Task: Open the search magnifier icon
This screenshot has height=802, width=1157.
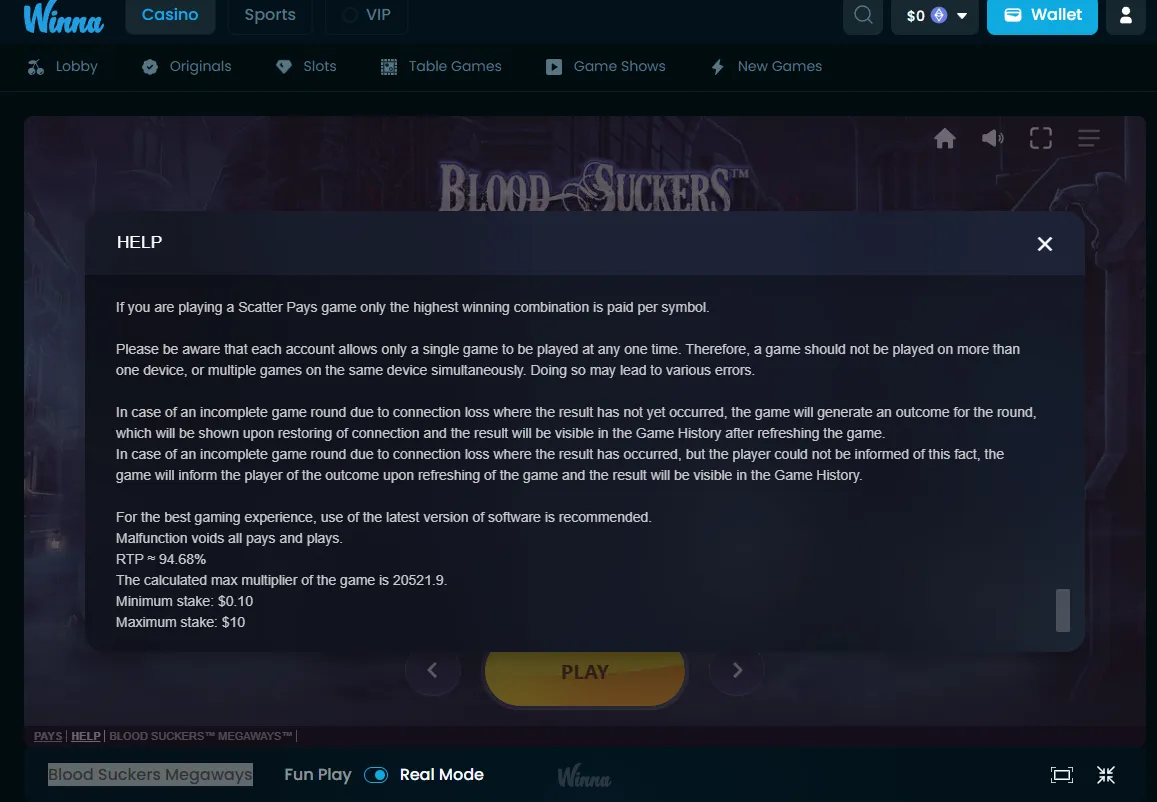Action: click(x=863, y=15)
